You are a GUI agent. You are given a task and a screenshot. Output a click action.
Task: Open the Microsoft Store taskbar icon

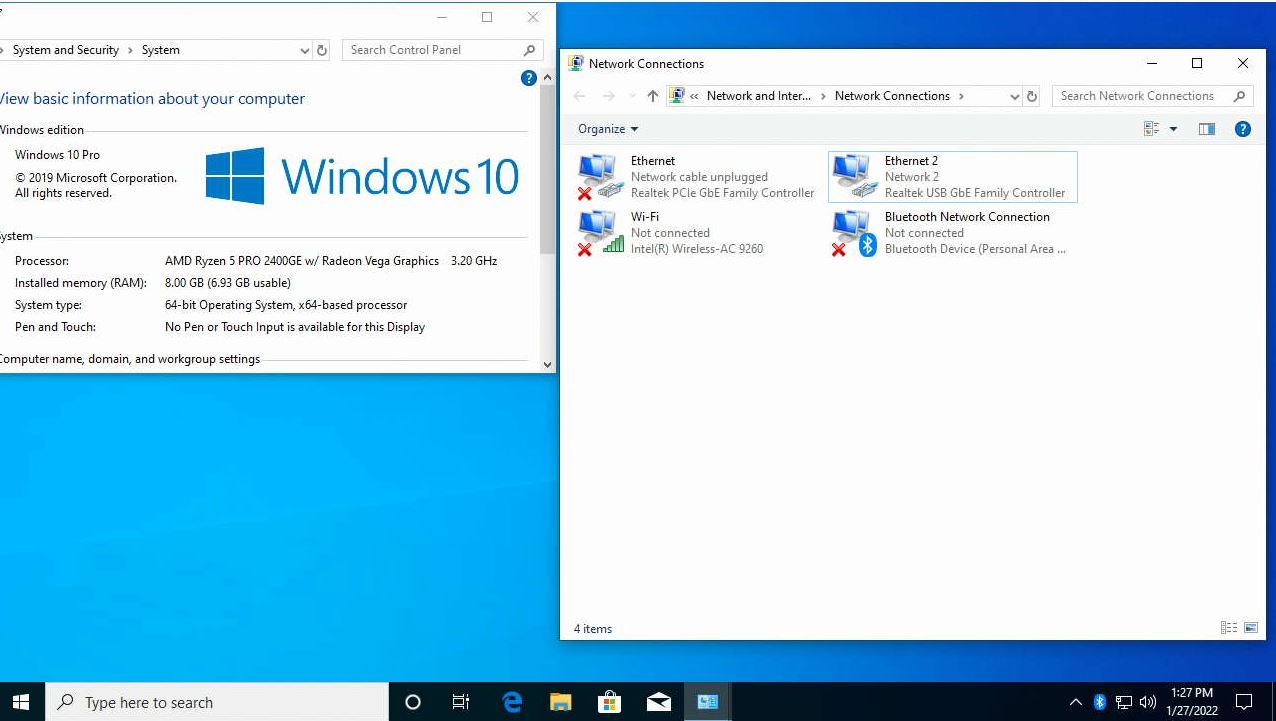point(609,702)
